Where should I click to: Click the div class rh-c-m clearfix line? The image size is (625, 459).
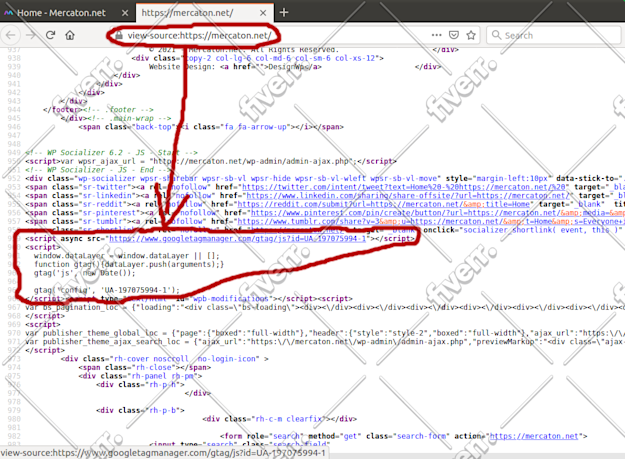[x=279, y=419]
